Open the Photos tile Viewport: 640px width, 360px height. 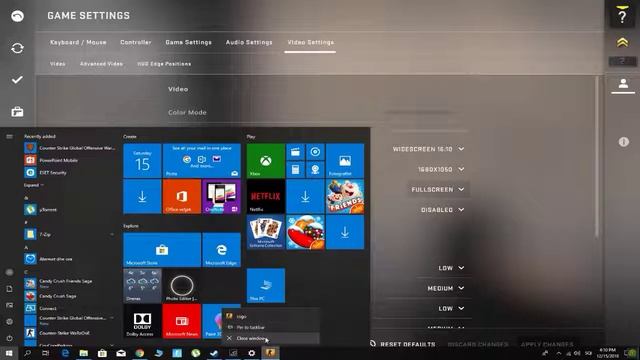[345, 161]
